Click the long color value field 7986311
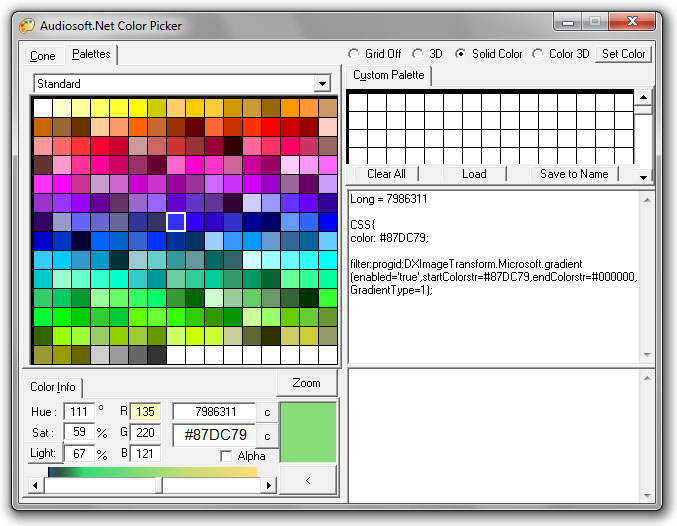The width and height of the screenshot is (677, 526). click(215, 412)
